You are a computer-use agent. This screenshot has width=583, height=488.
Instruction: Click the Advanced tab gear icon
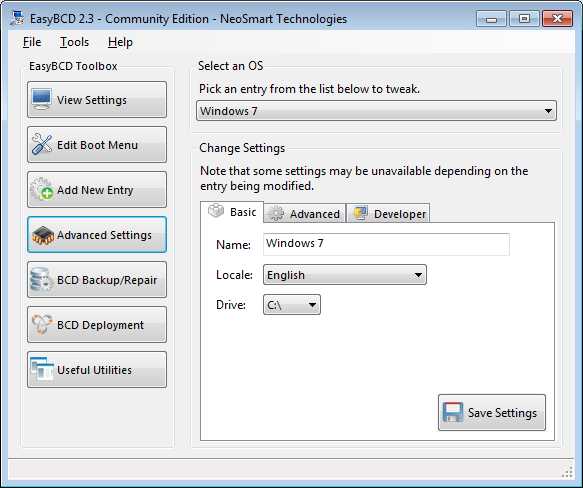tap(276, 214)
